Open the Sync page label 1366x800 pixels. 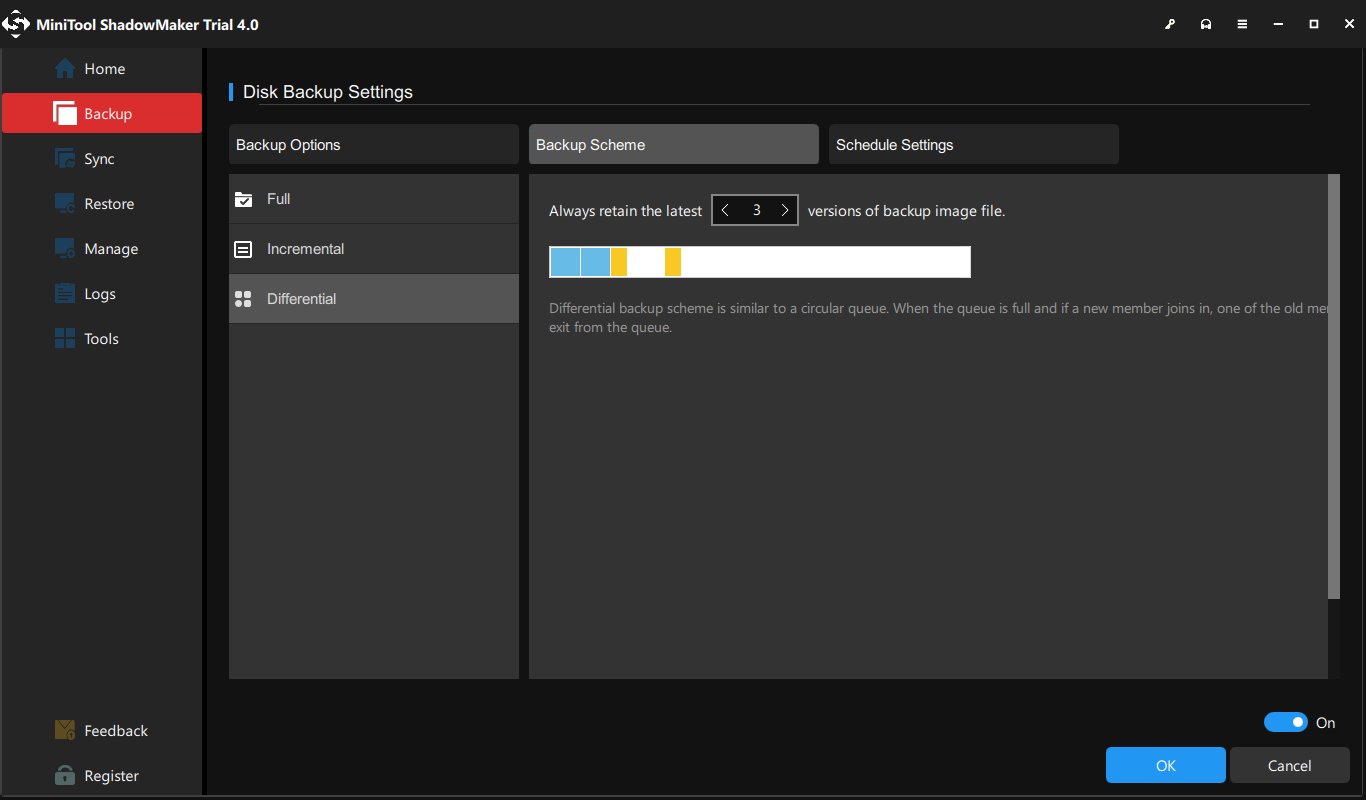(100, 159)
